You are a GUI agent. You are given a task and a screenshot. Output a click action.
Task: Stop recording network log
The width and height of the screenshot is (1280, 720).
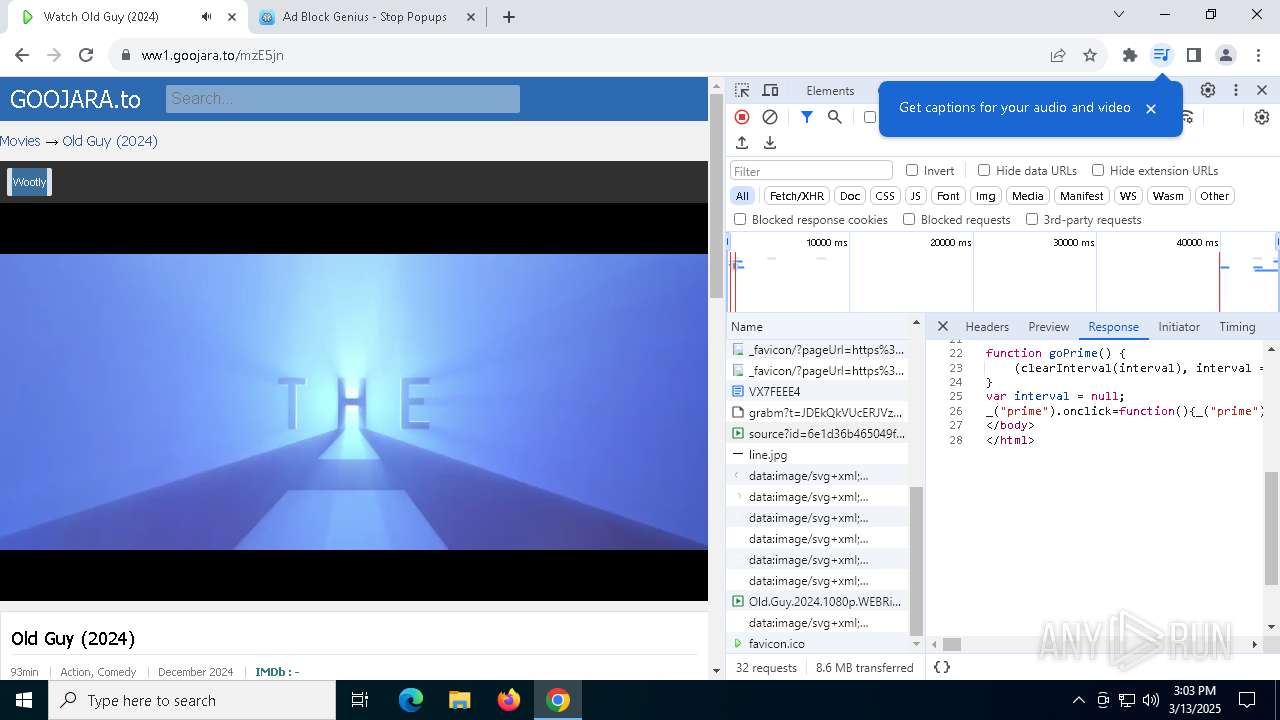pyautogui.click(x=742, y=117)
